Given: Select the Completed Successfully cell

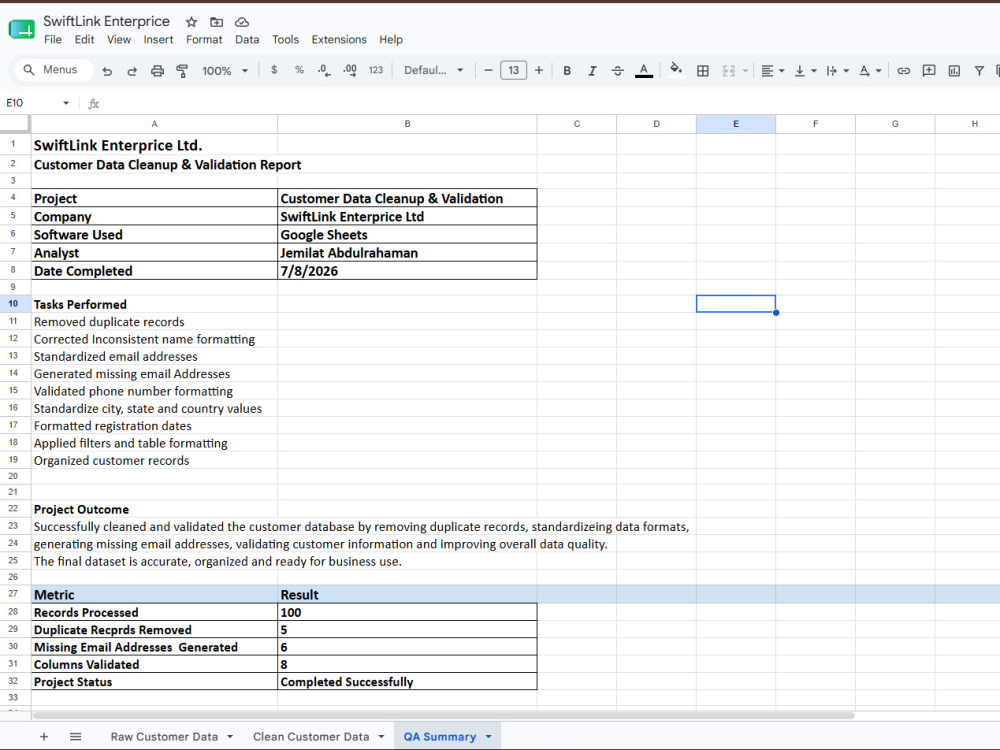Looking at the screenshot, I should (x=407, y=681).
